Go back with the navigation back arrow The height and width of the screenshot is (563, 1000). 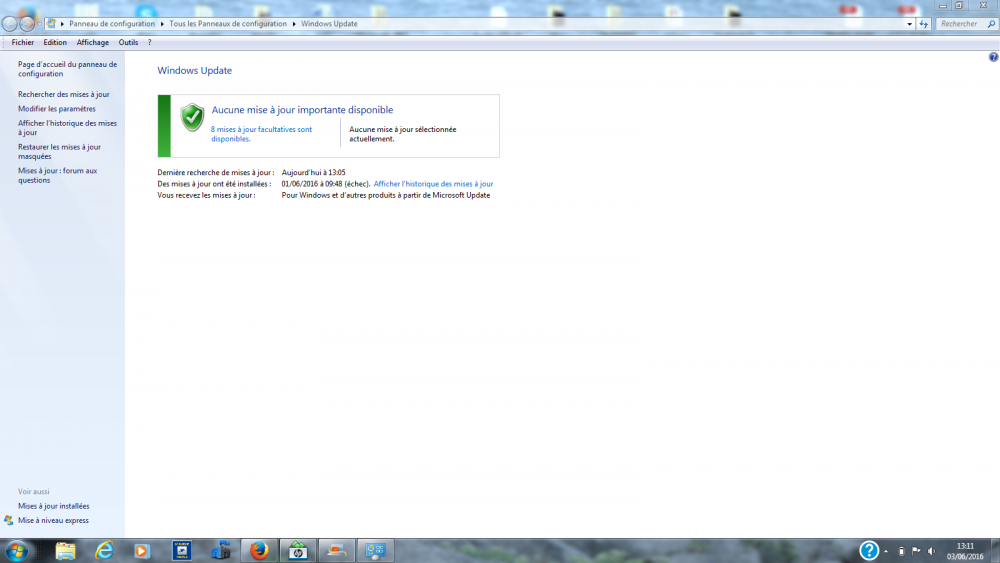pos(10,24)
